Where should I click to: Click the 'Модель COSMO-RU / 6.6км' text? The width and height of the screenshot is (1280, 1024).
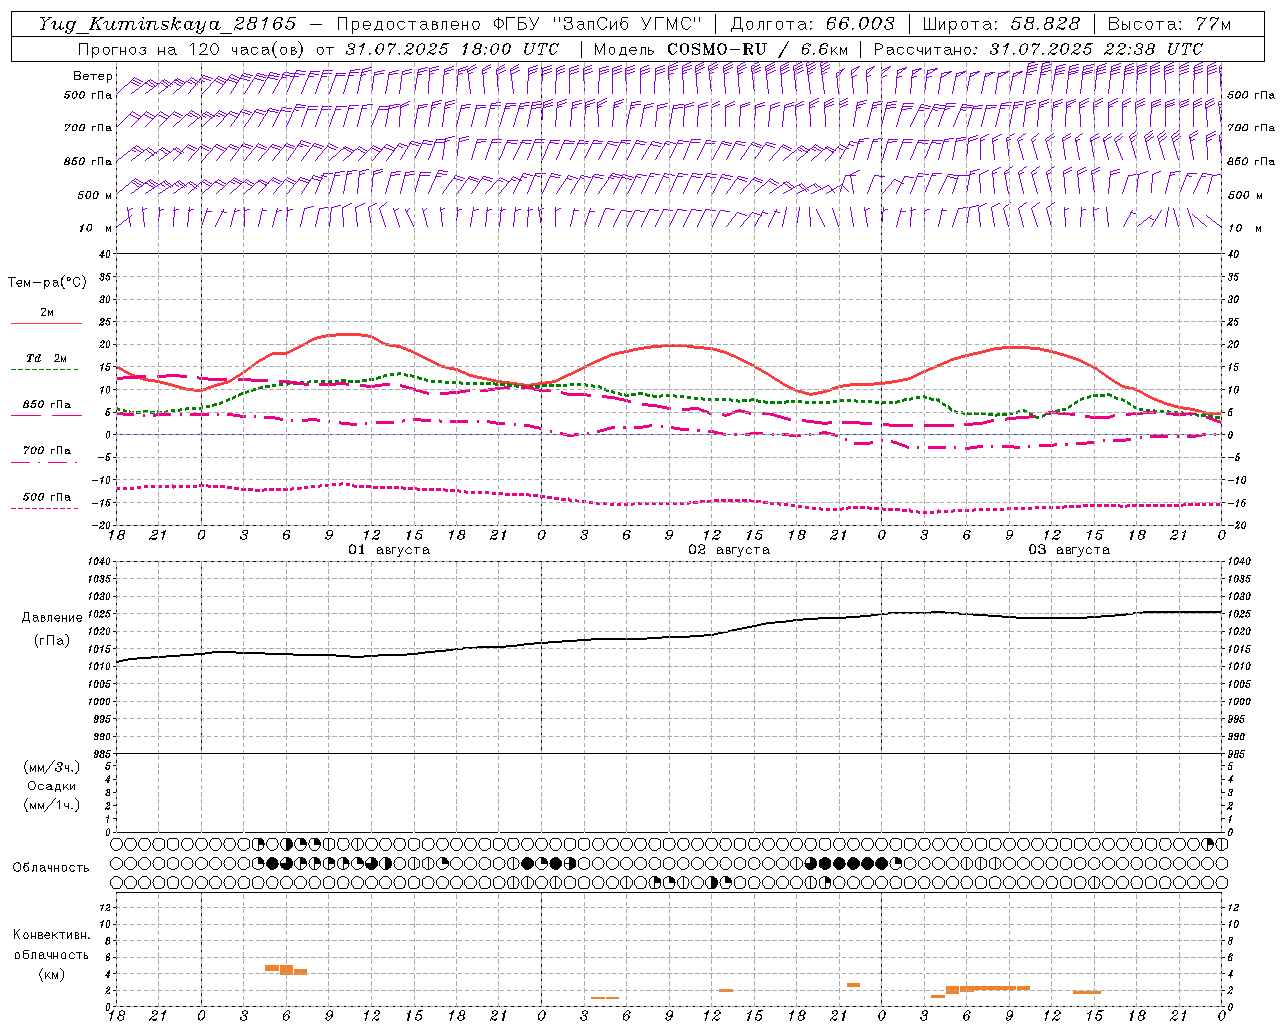click(721, 49)
